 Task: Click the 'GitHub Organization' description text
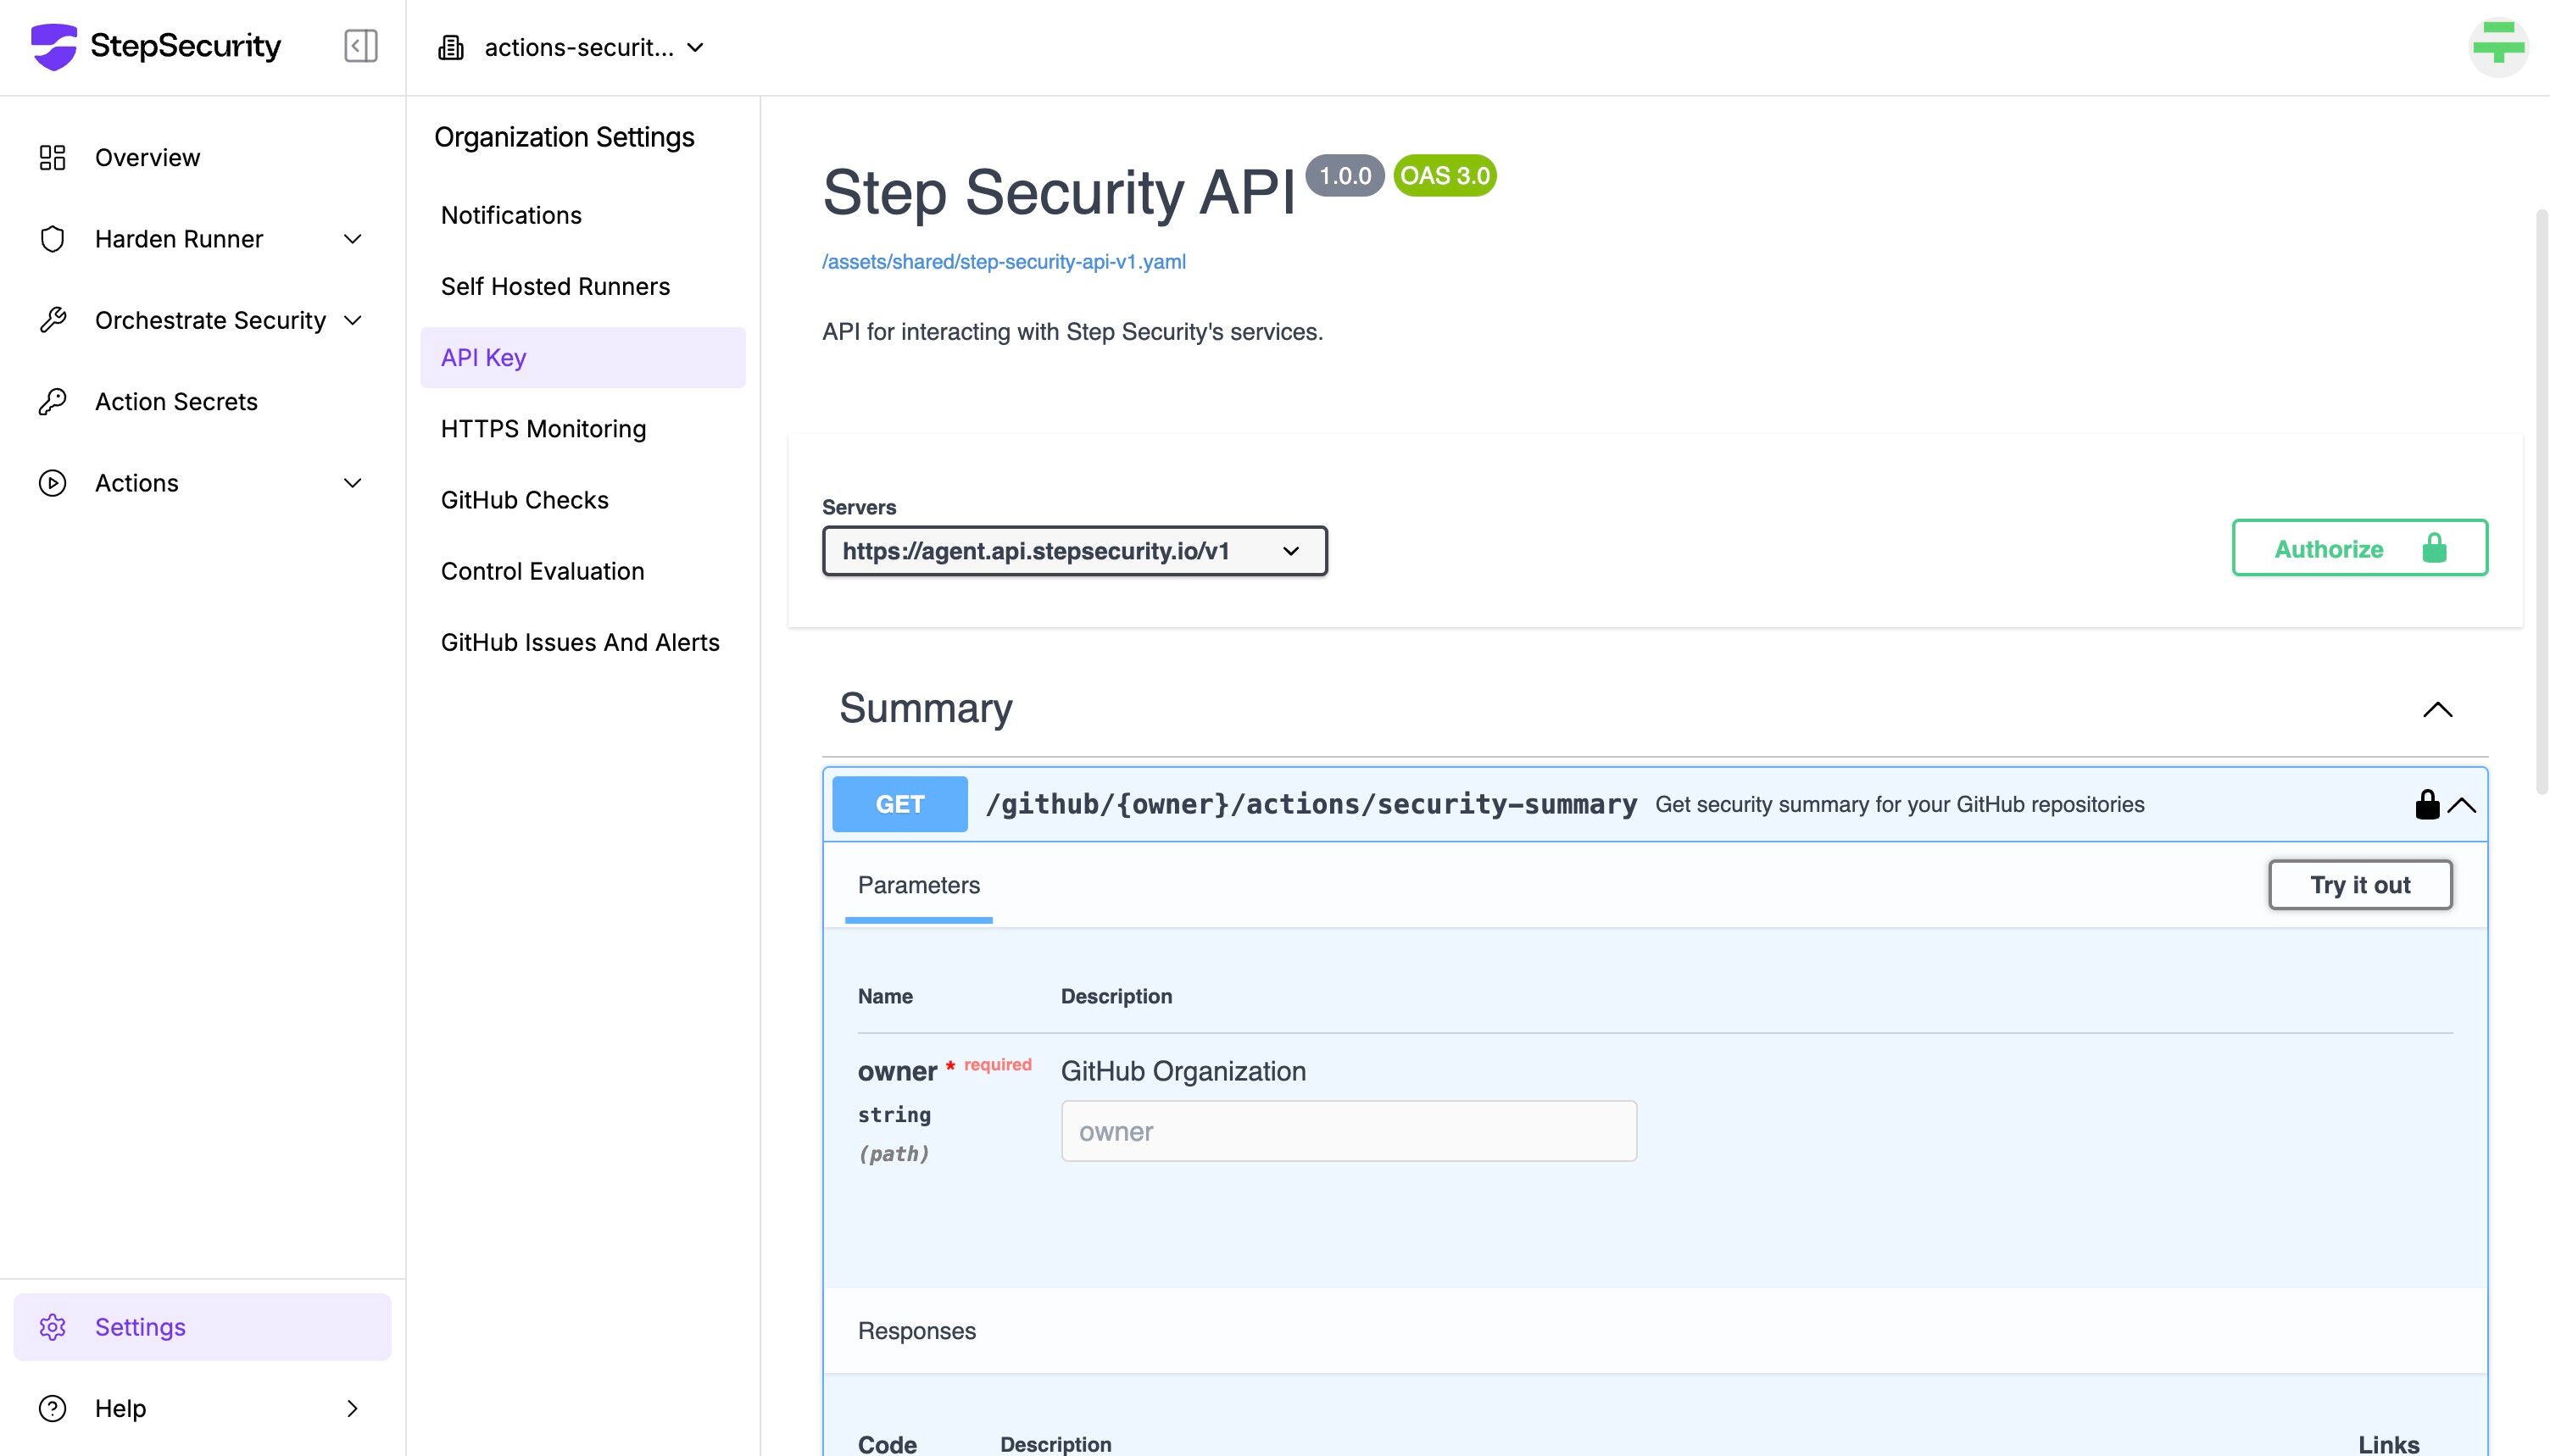click(1183, 1071)
